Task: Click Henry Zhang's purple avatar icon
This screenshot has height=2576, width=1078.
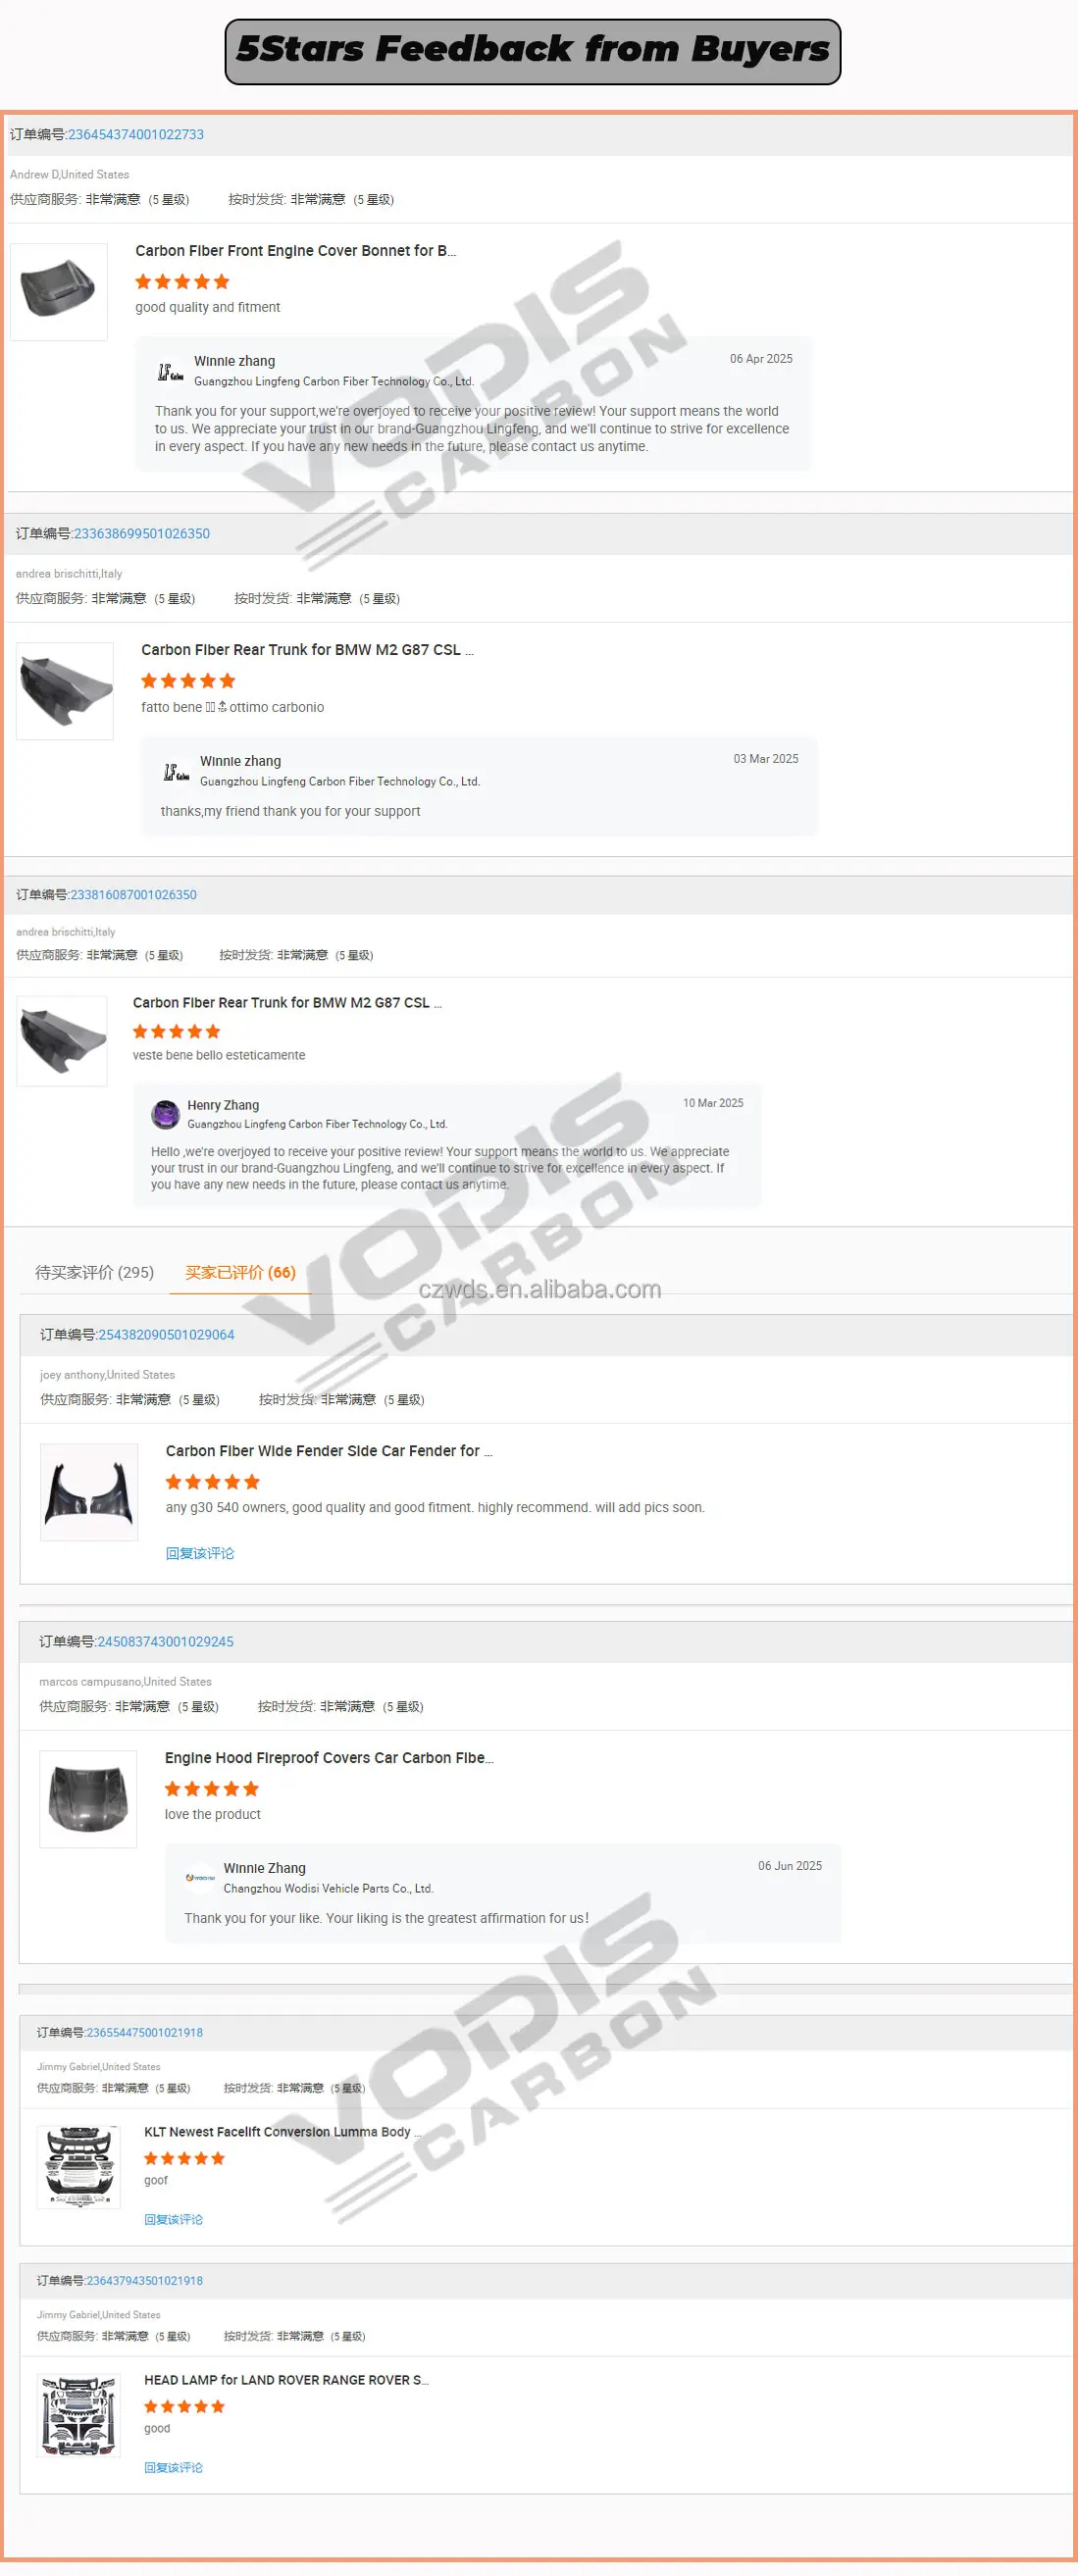Action: click(165, 1113)
